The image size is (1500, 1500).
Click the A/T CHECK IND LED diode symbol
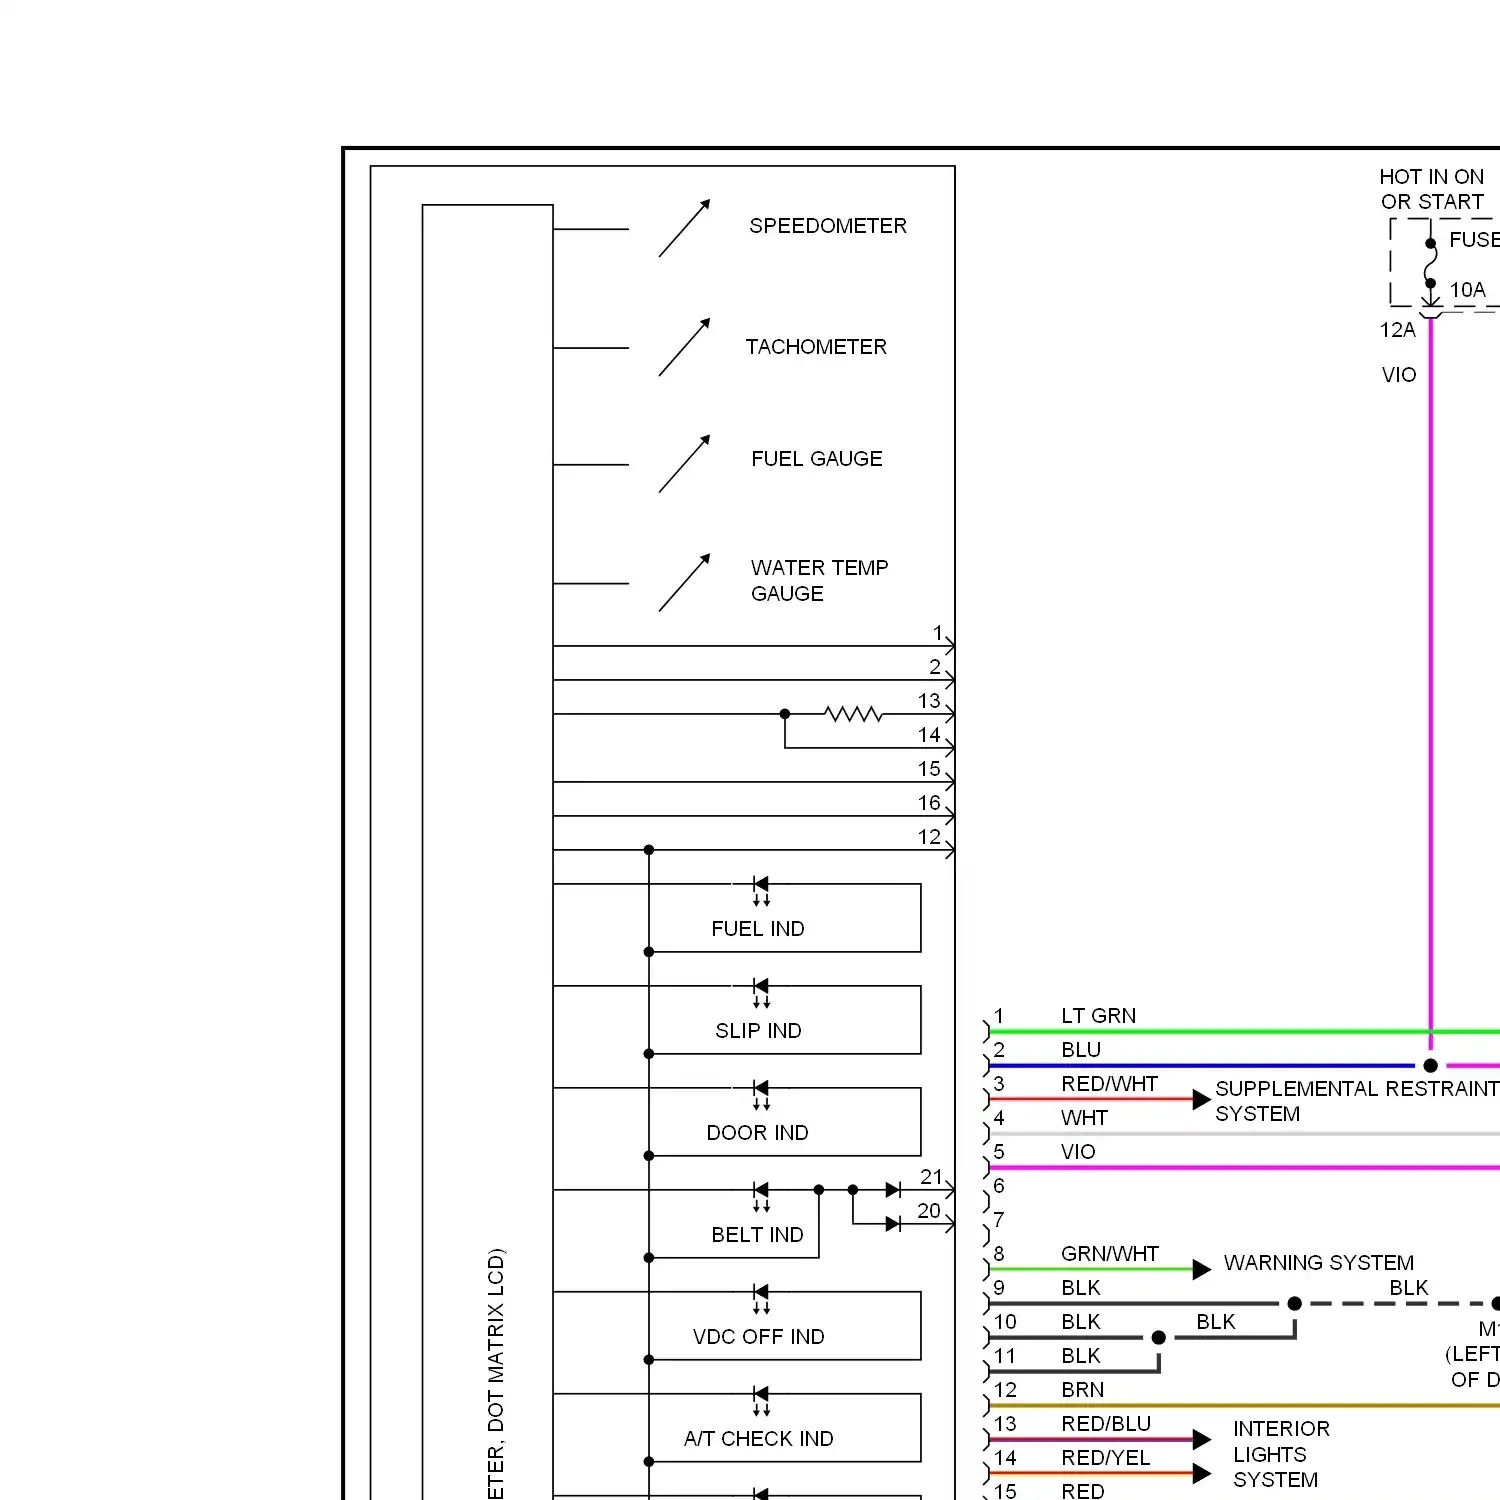pyautogui.click(x=761, y=1399)
